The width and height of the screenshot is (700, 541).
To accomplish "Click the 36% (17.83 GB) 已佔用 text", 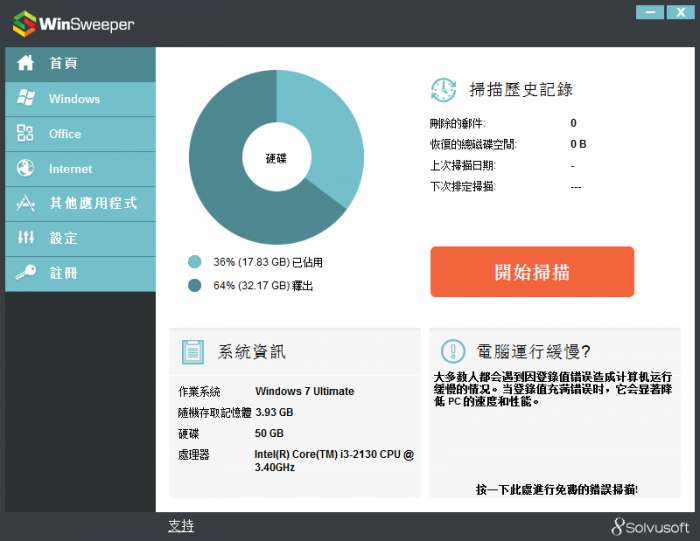I will point(268,262).
